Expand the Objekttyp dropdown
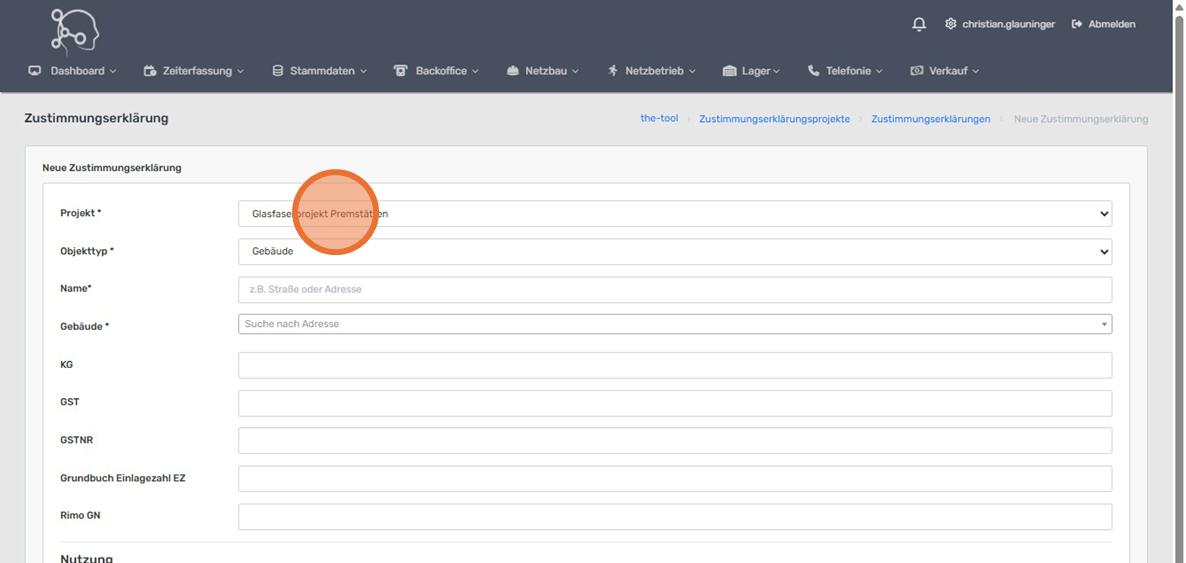1186x563 pixels. [x=674, y=251]
